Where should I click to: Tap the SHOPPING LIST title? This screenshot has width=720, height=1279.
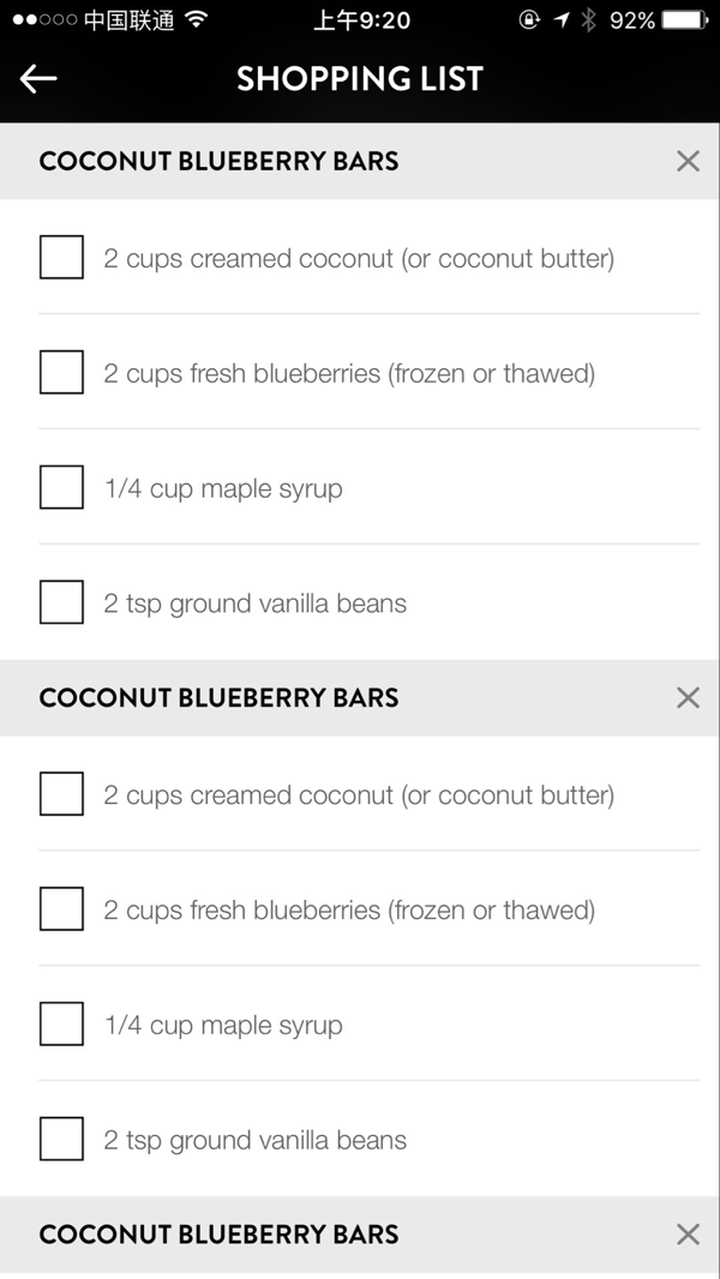tap(360, 80)
